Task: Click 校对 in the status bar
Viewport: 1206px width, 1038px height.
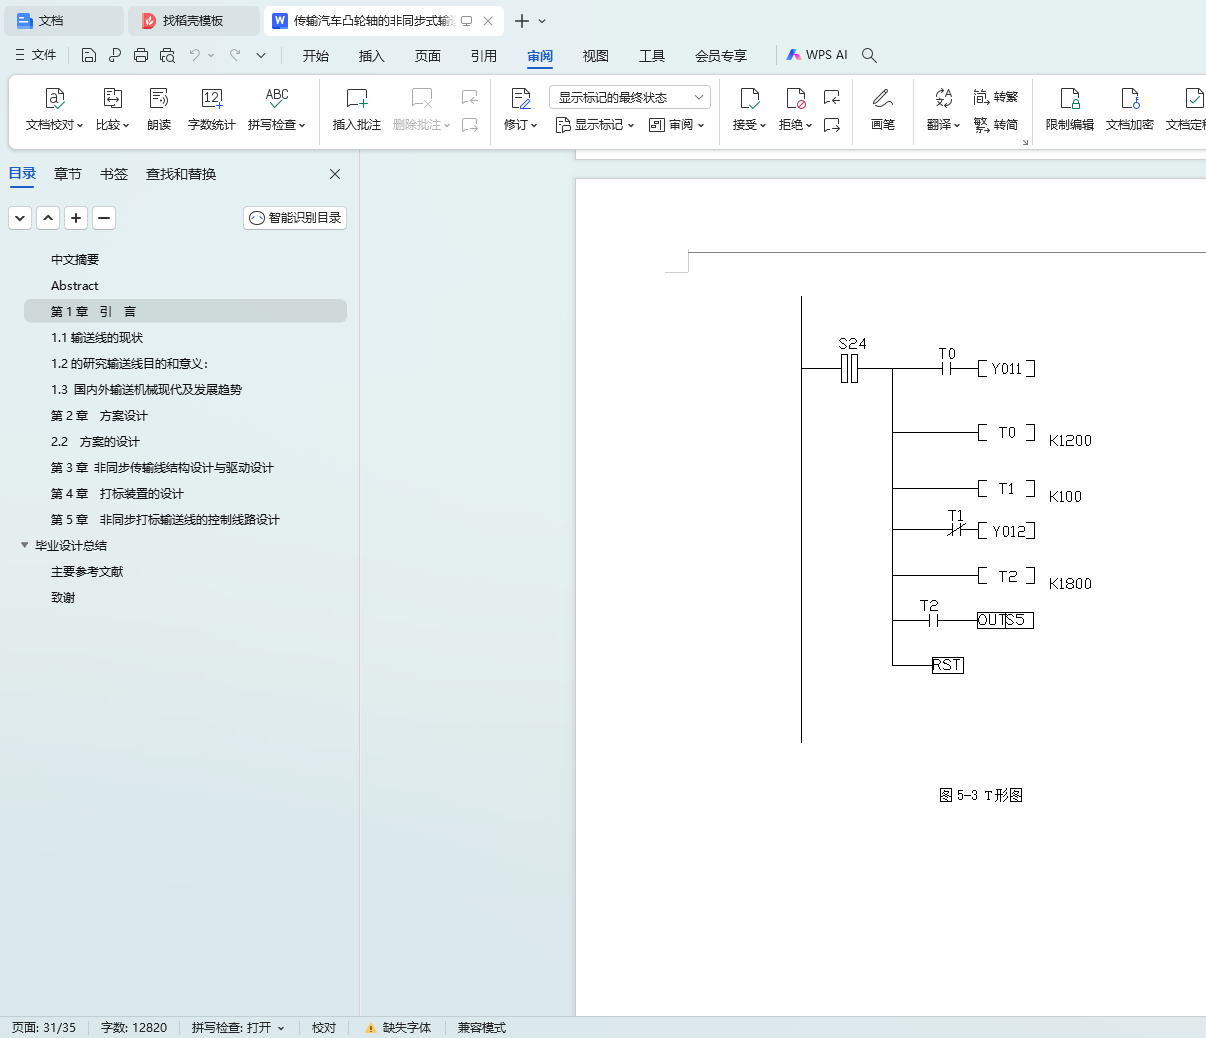Action: [324, 1028]
